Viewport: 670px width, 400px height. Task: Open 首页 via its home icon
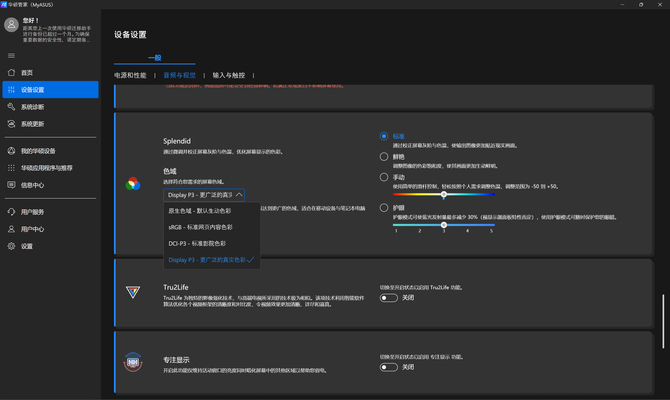tap(12, 73)
